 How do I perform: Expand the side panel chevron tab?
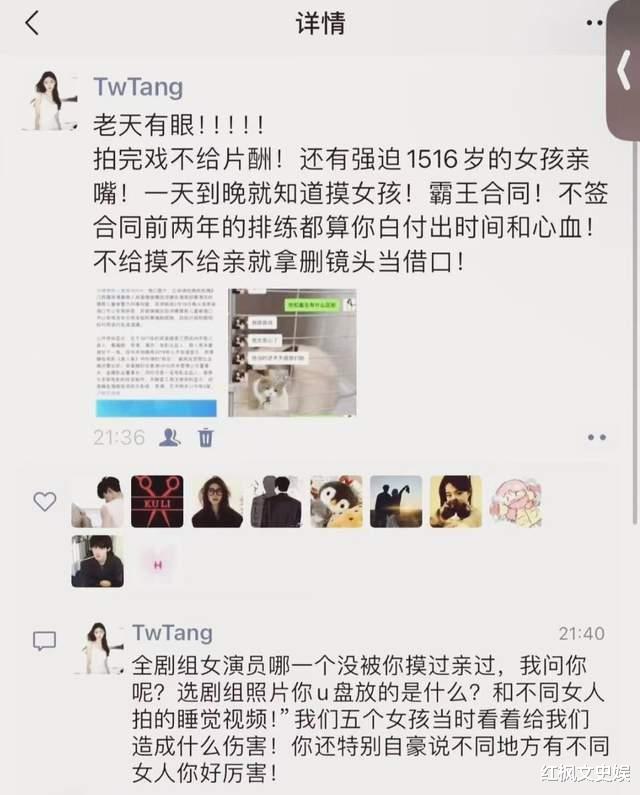(x=623, y=70)
